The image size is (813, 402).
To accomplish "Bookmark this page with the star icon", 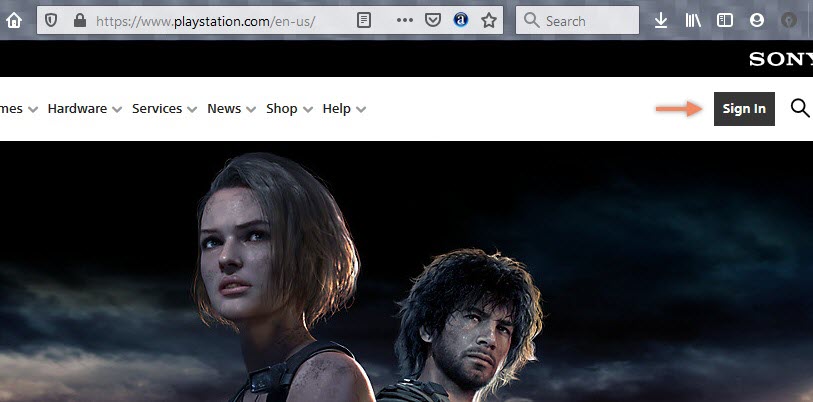I will [x=488, y=20].
